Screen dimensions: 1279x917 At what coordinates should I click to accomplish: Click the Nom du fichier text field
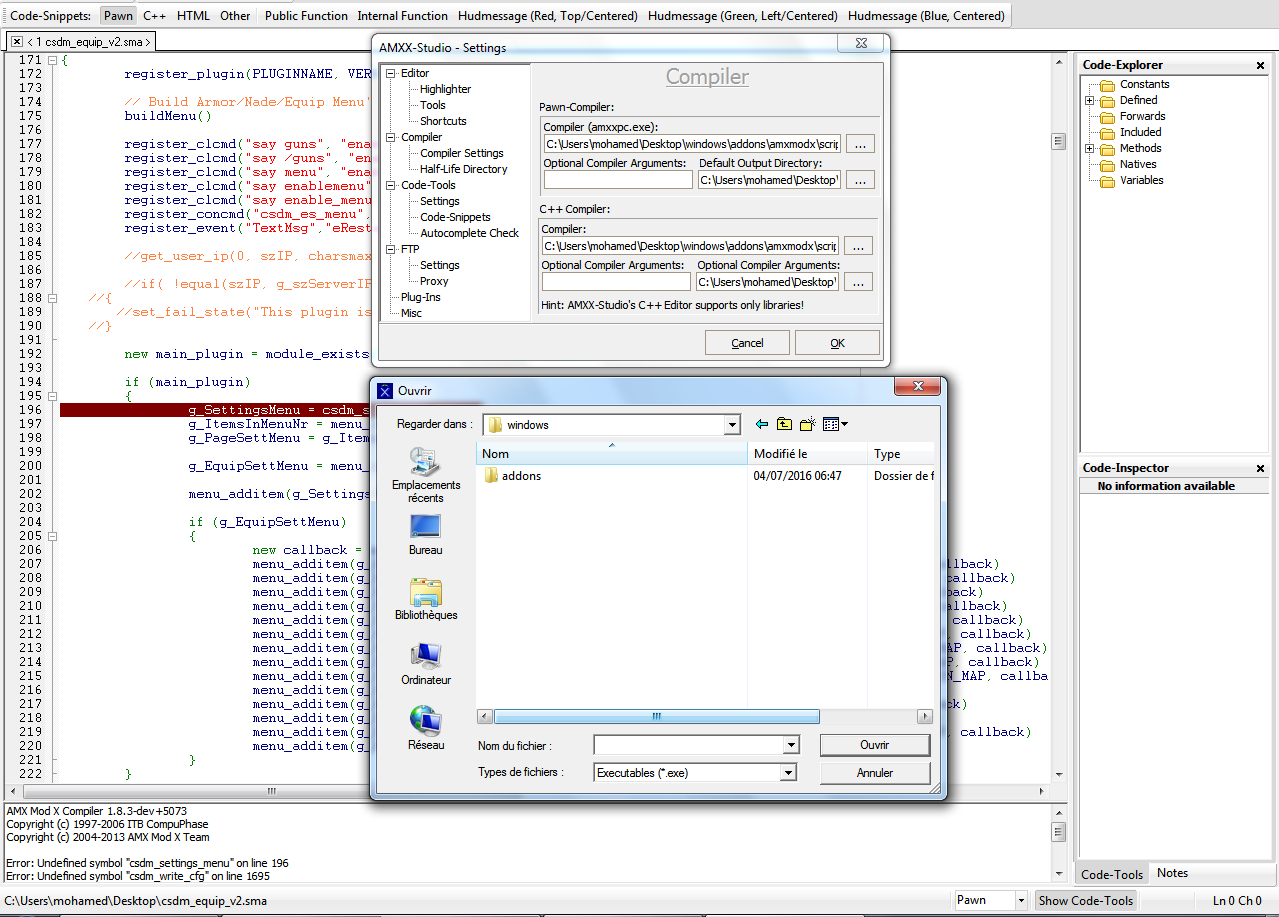(689, 745)
